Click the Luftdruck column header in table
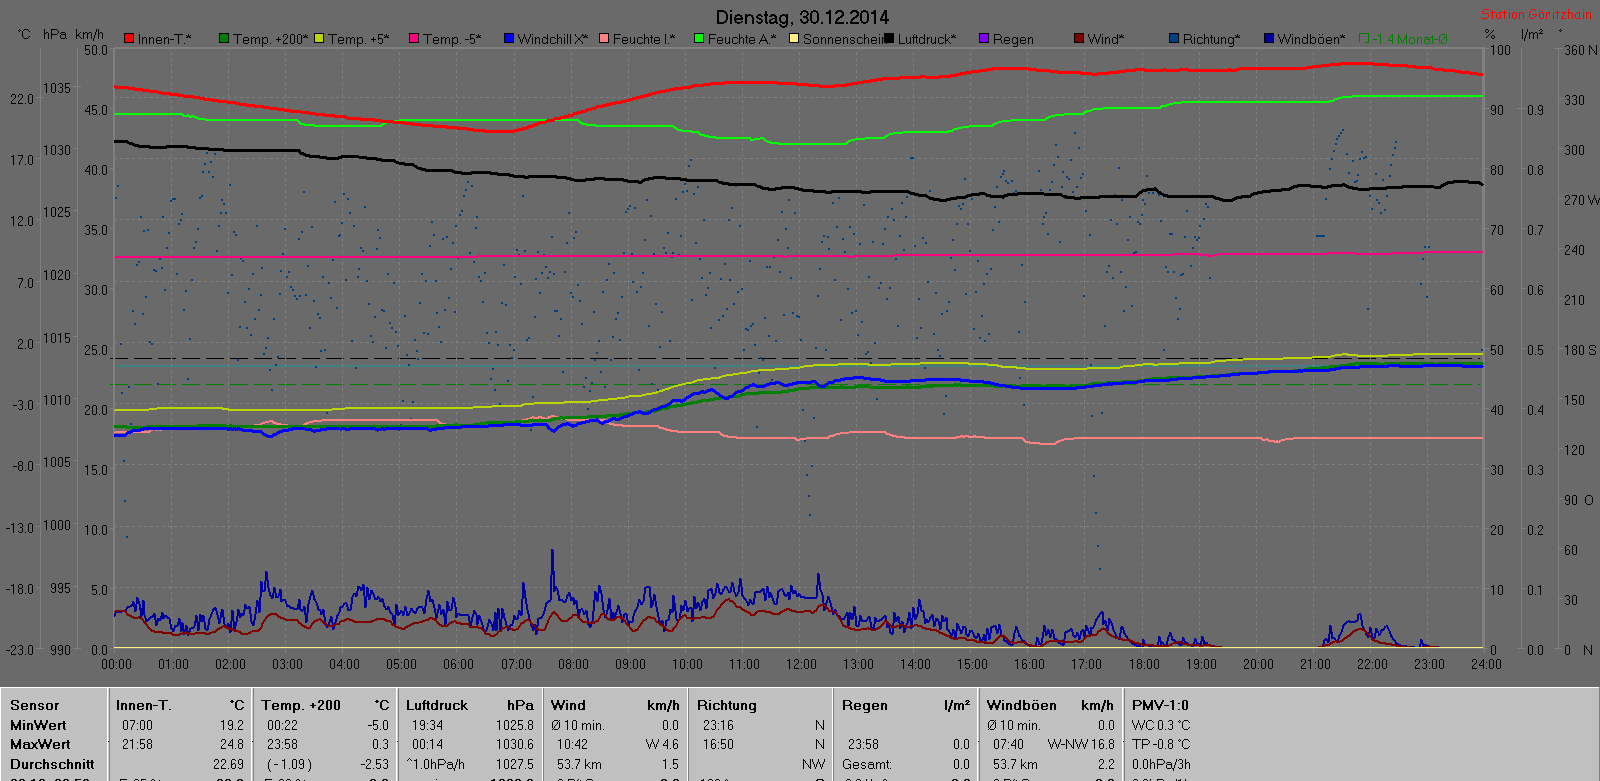 [437, 705]
